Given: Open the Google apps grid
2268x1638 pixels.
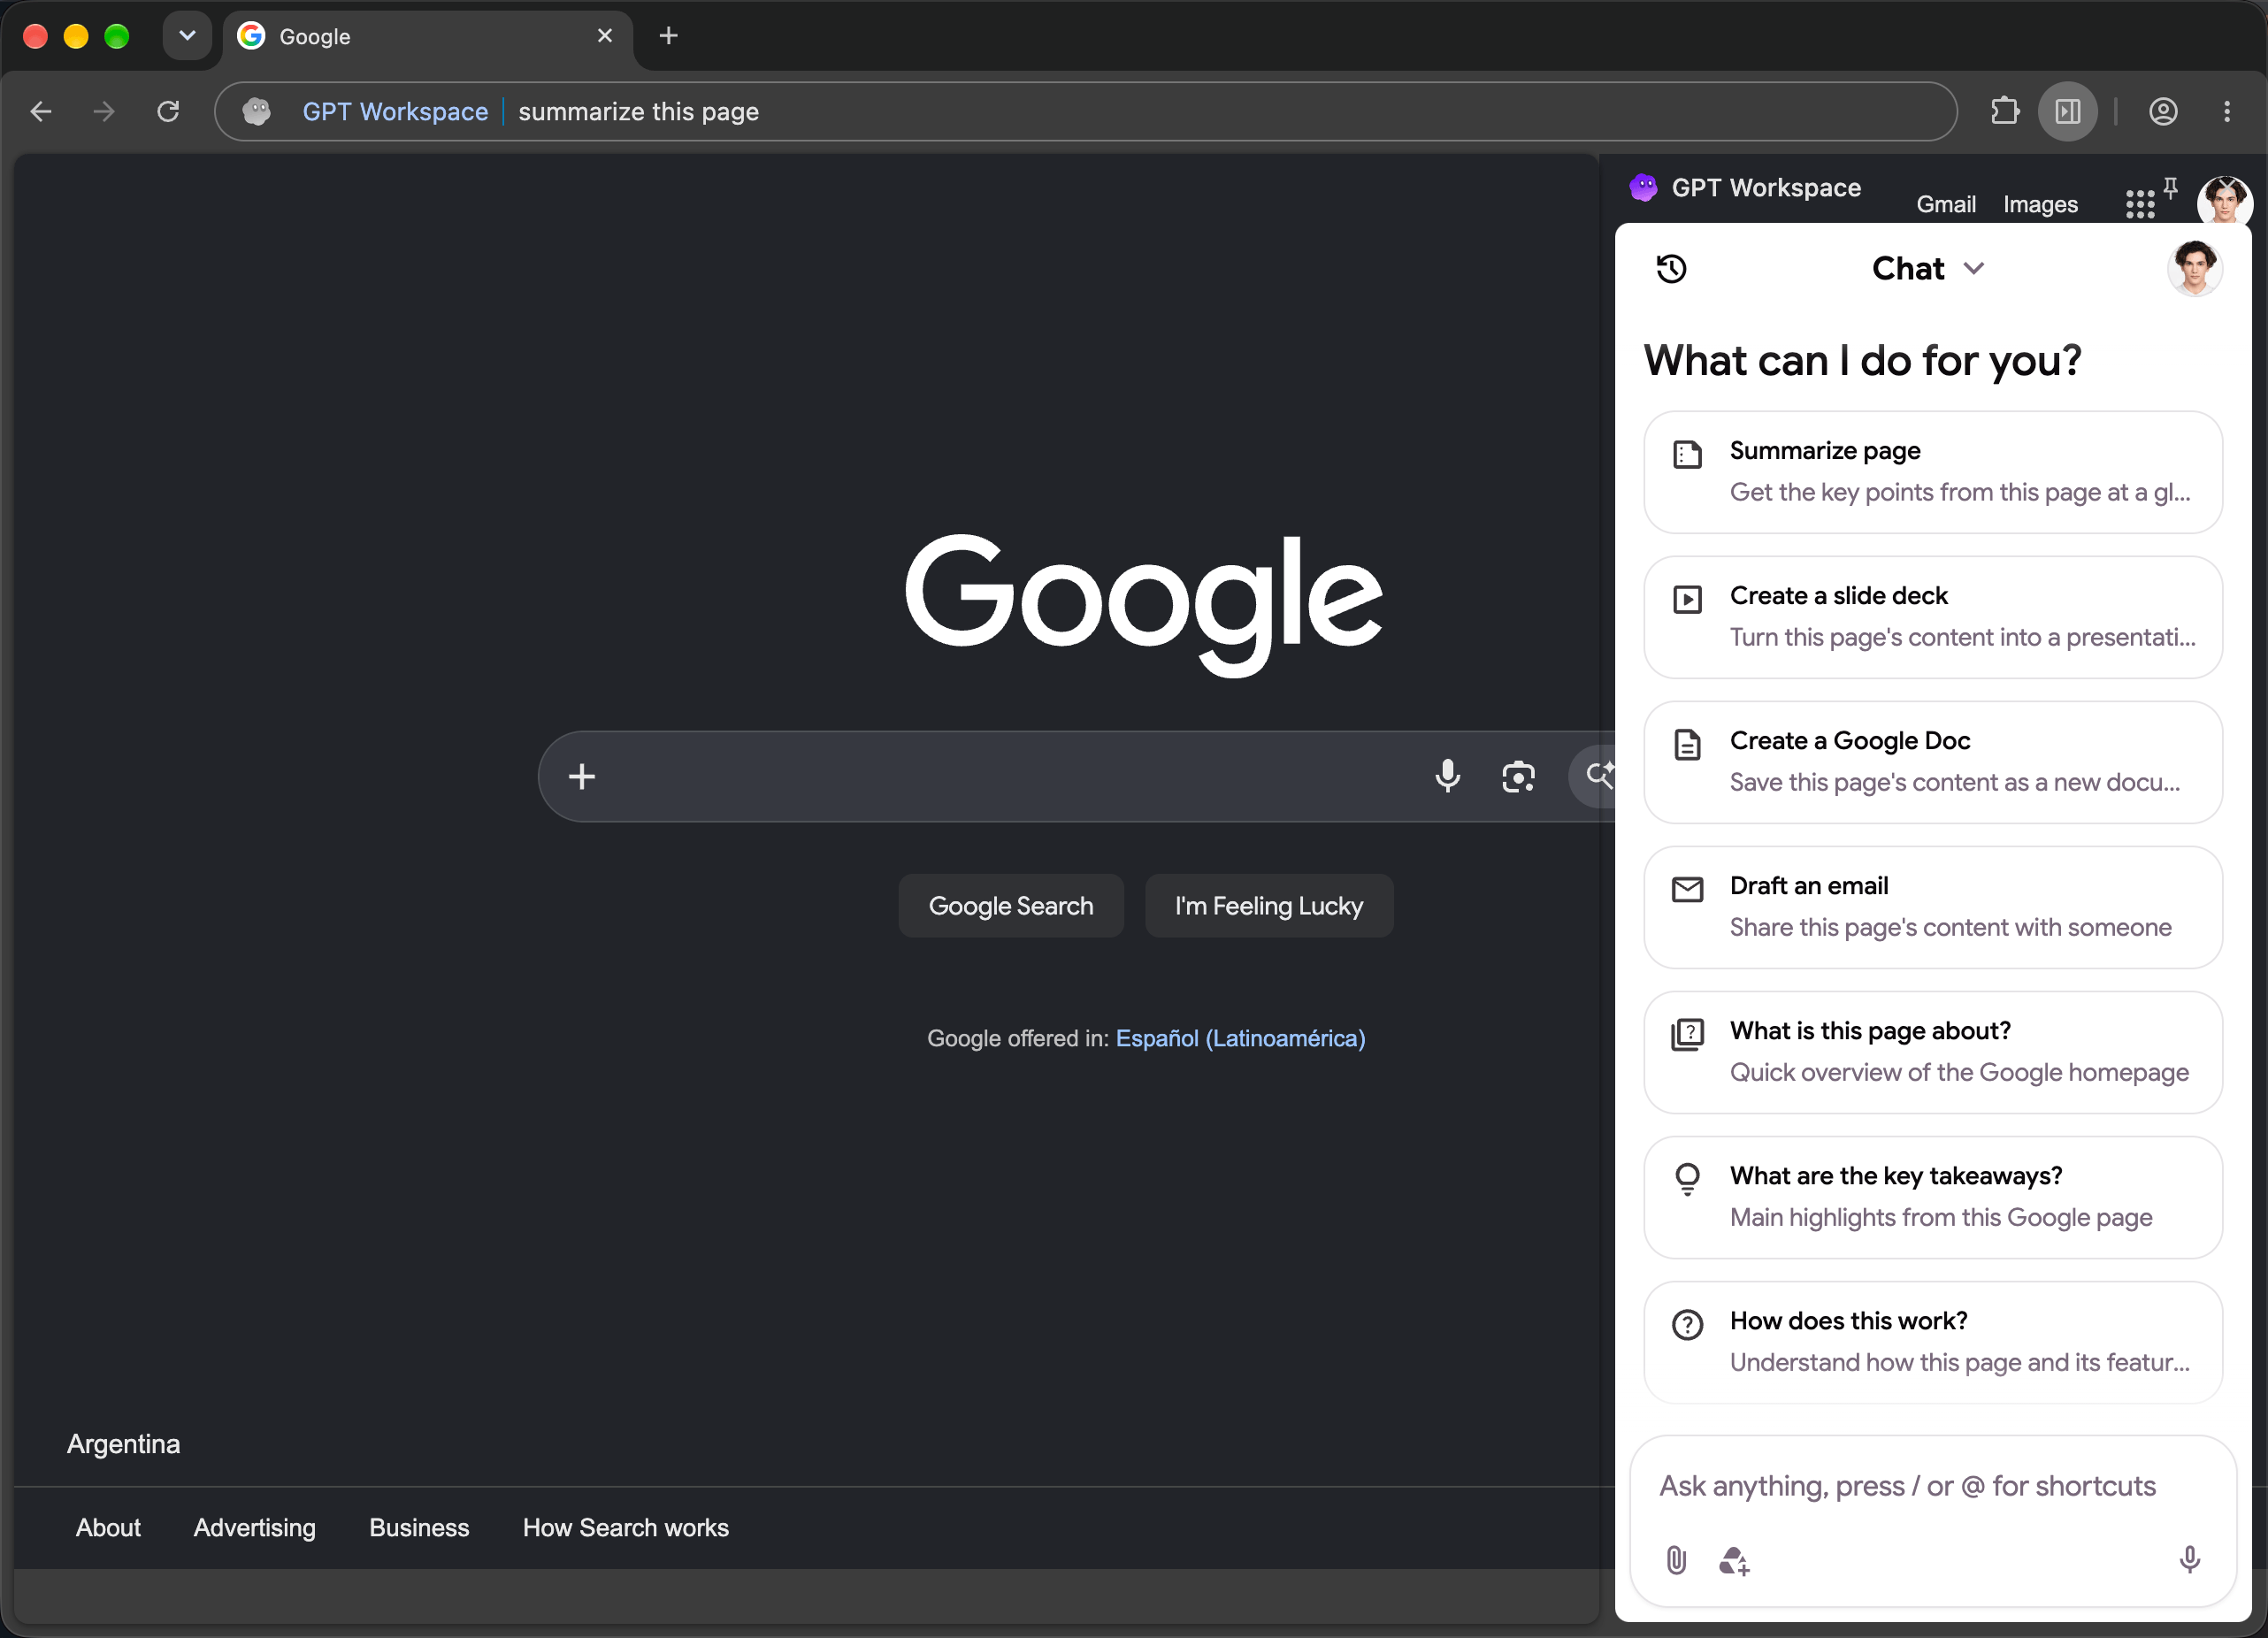Looking at the screenshot, I should coord(2139,204).
